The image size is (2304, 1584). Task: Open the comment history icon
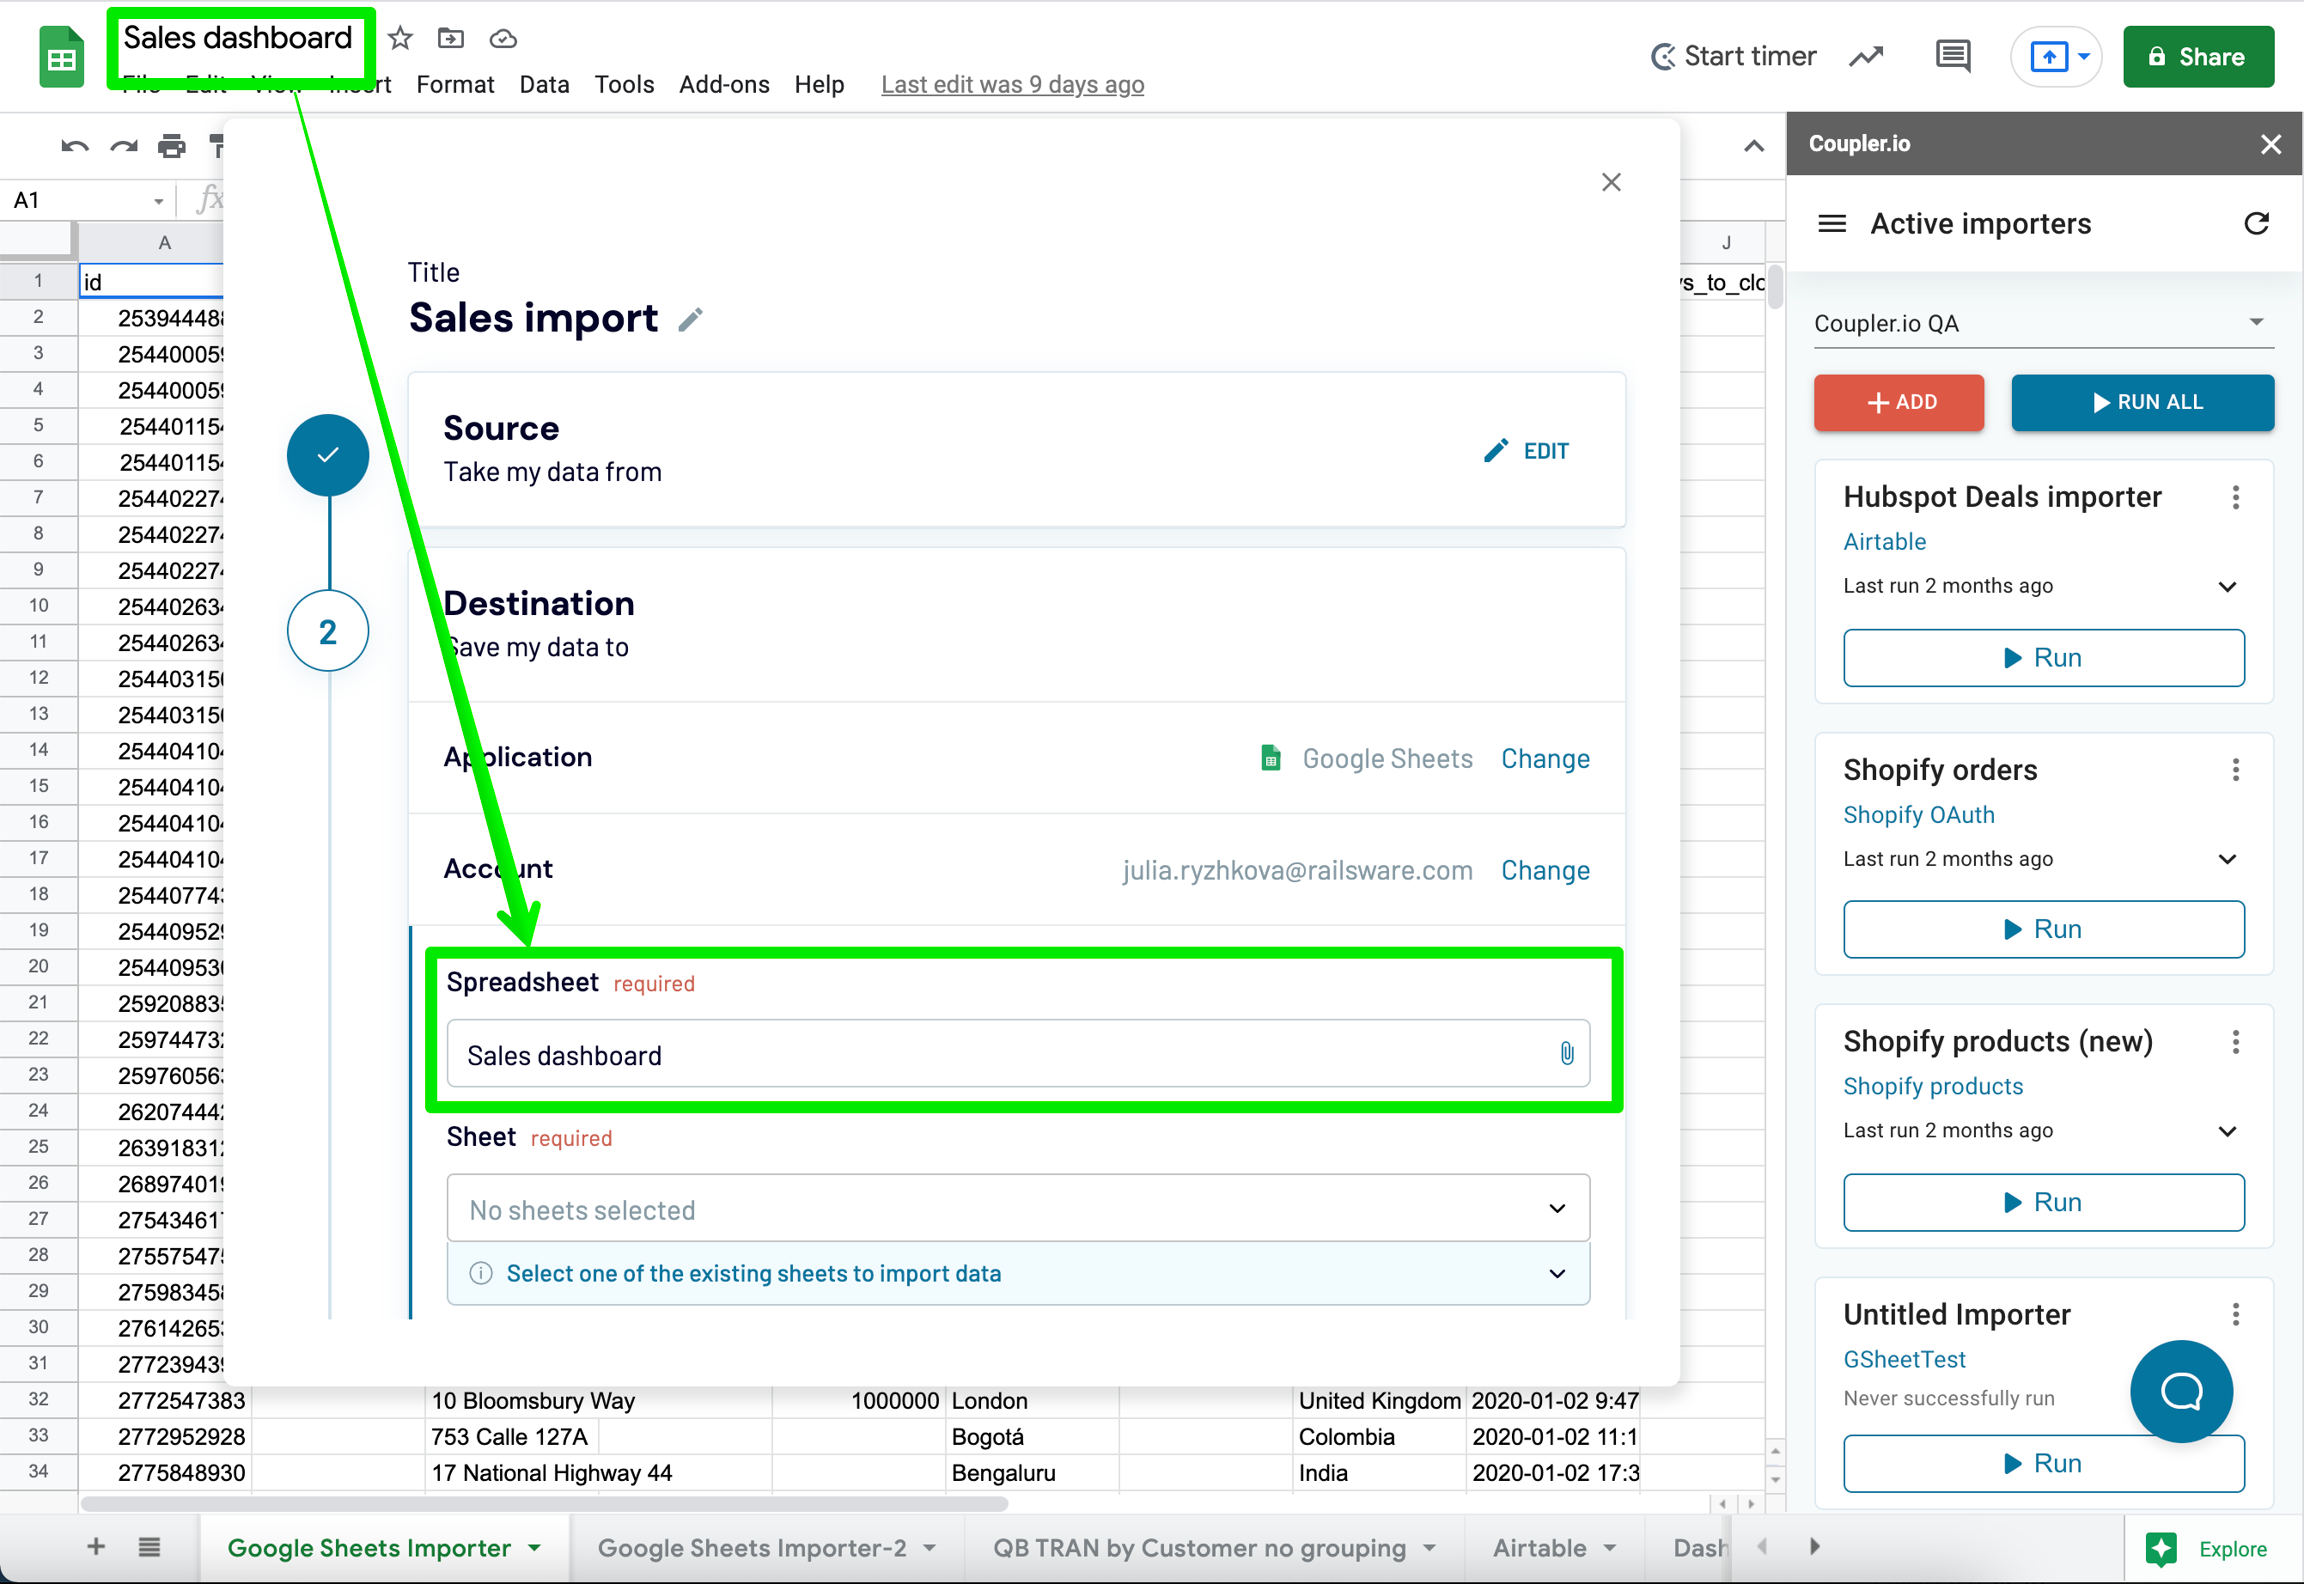coord(1952,56)
